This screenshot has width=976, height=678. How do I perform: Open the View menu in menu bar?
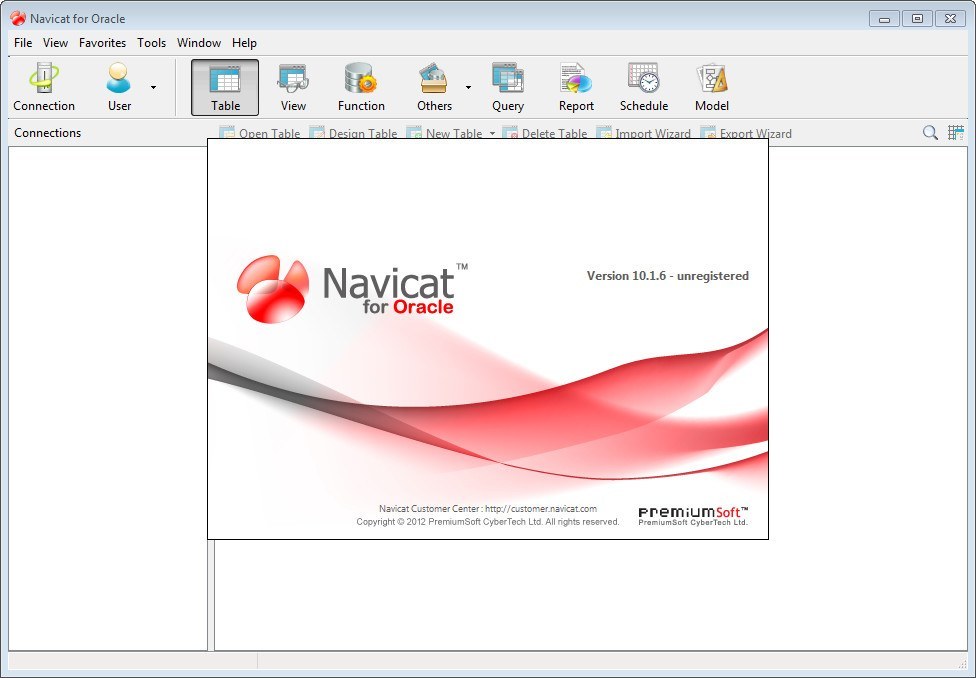click(55, 43)
